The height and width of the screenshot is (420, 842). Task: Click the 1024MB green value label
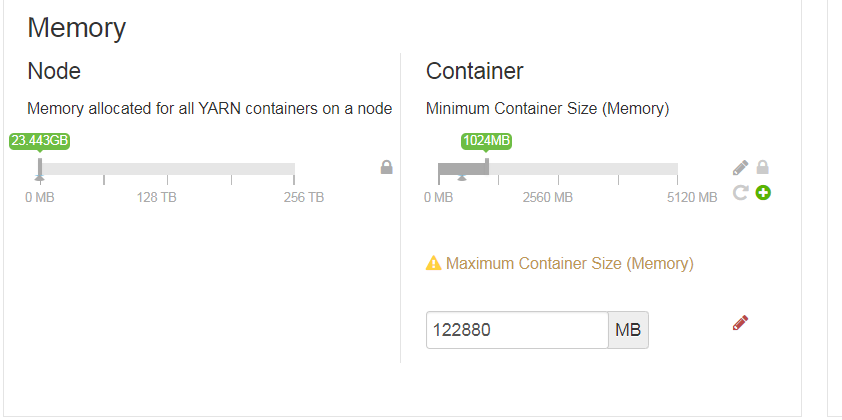(x=487, y=141)
